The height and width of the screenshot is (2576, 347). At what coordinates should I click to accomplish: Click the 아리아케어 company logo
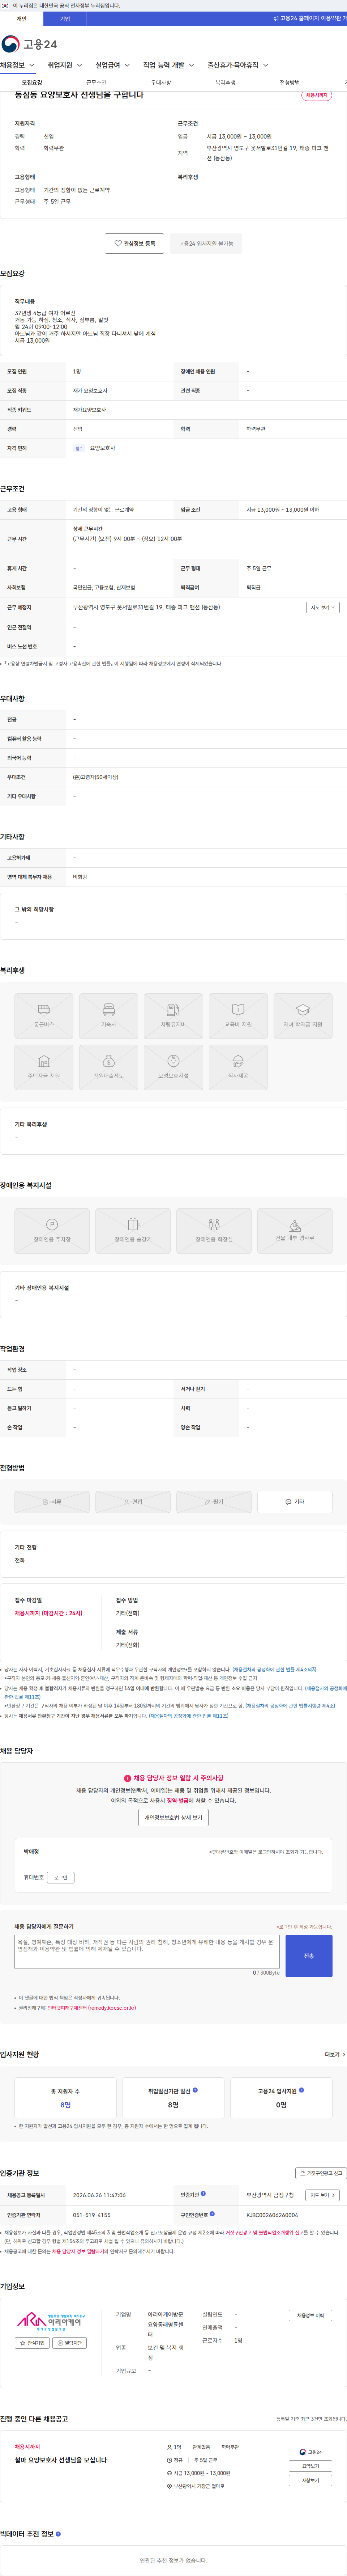coord(51,2321)
